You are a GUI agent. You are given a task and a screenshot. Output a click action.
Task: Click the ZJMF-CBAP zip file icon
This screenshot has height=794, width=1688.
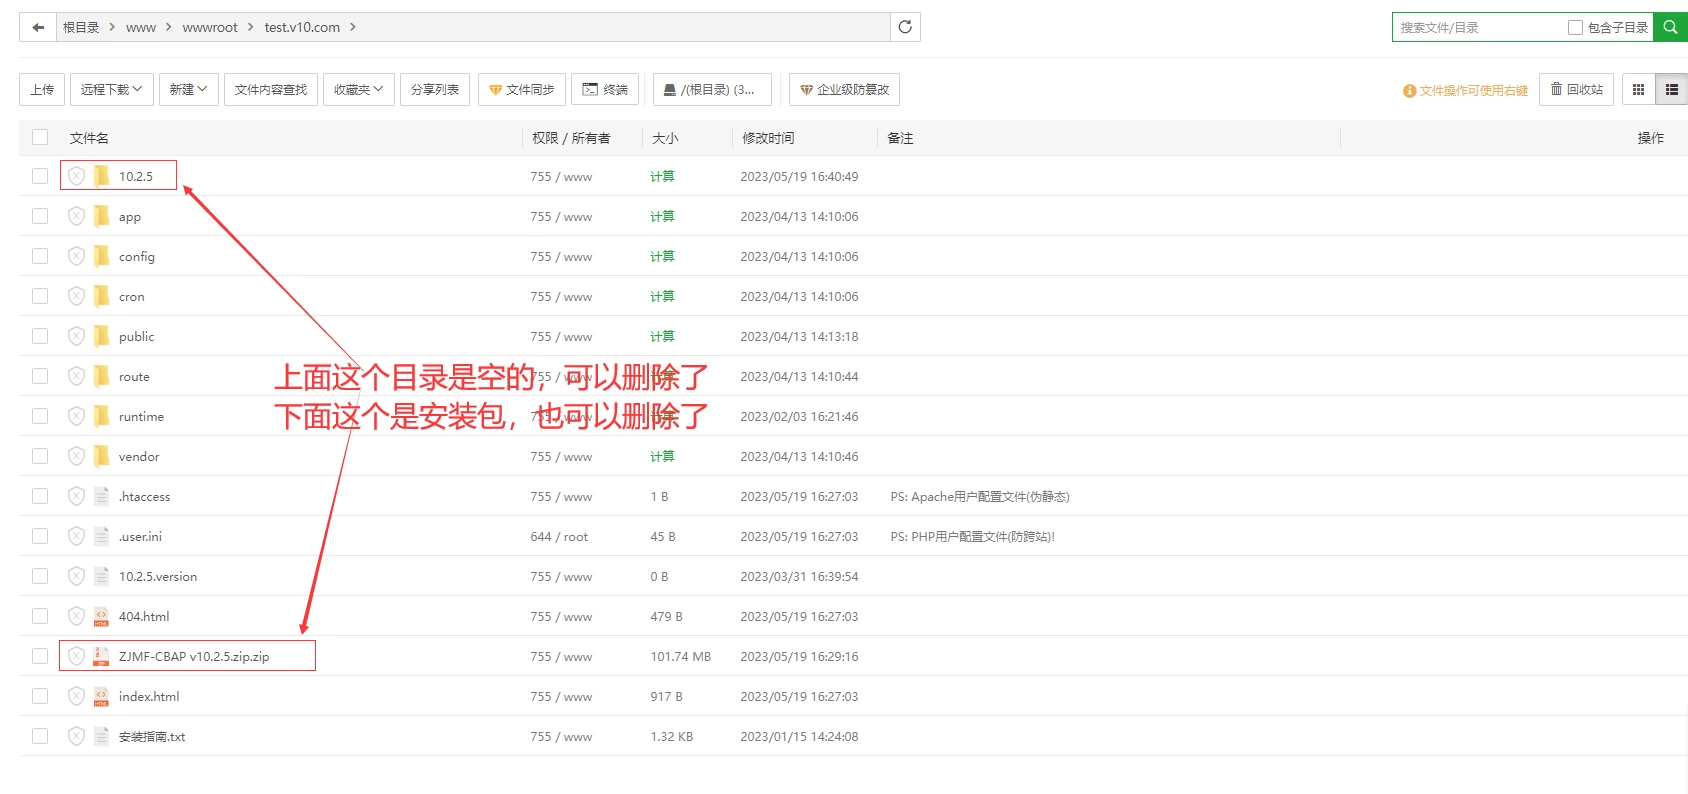(x=101, y=656)
